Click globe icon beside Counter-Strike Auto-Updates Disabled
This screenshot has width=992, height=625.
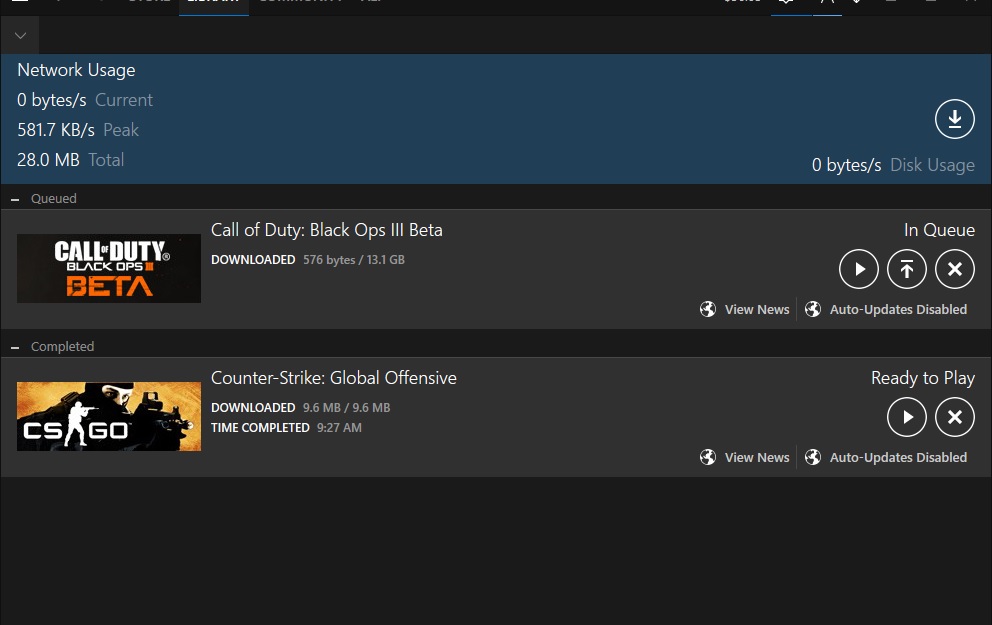(813, 458)
